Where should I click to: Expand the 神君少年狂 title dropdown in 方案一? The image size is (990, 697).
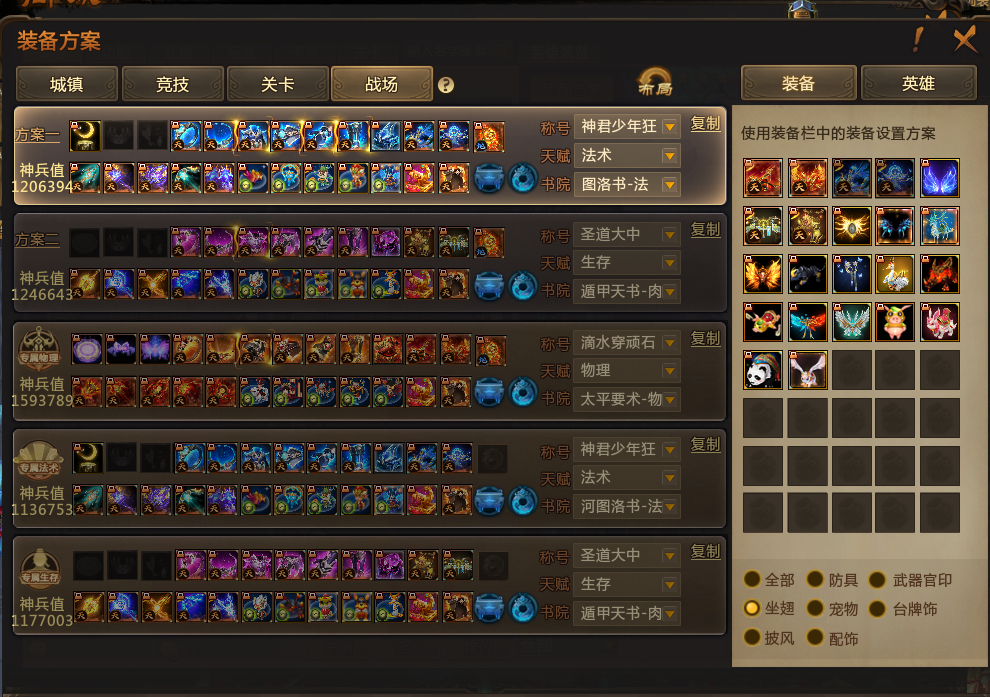click(x=670, y=127)
